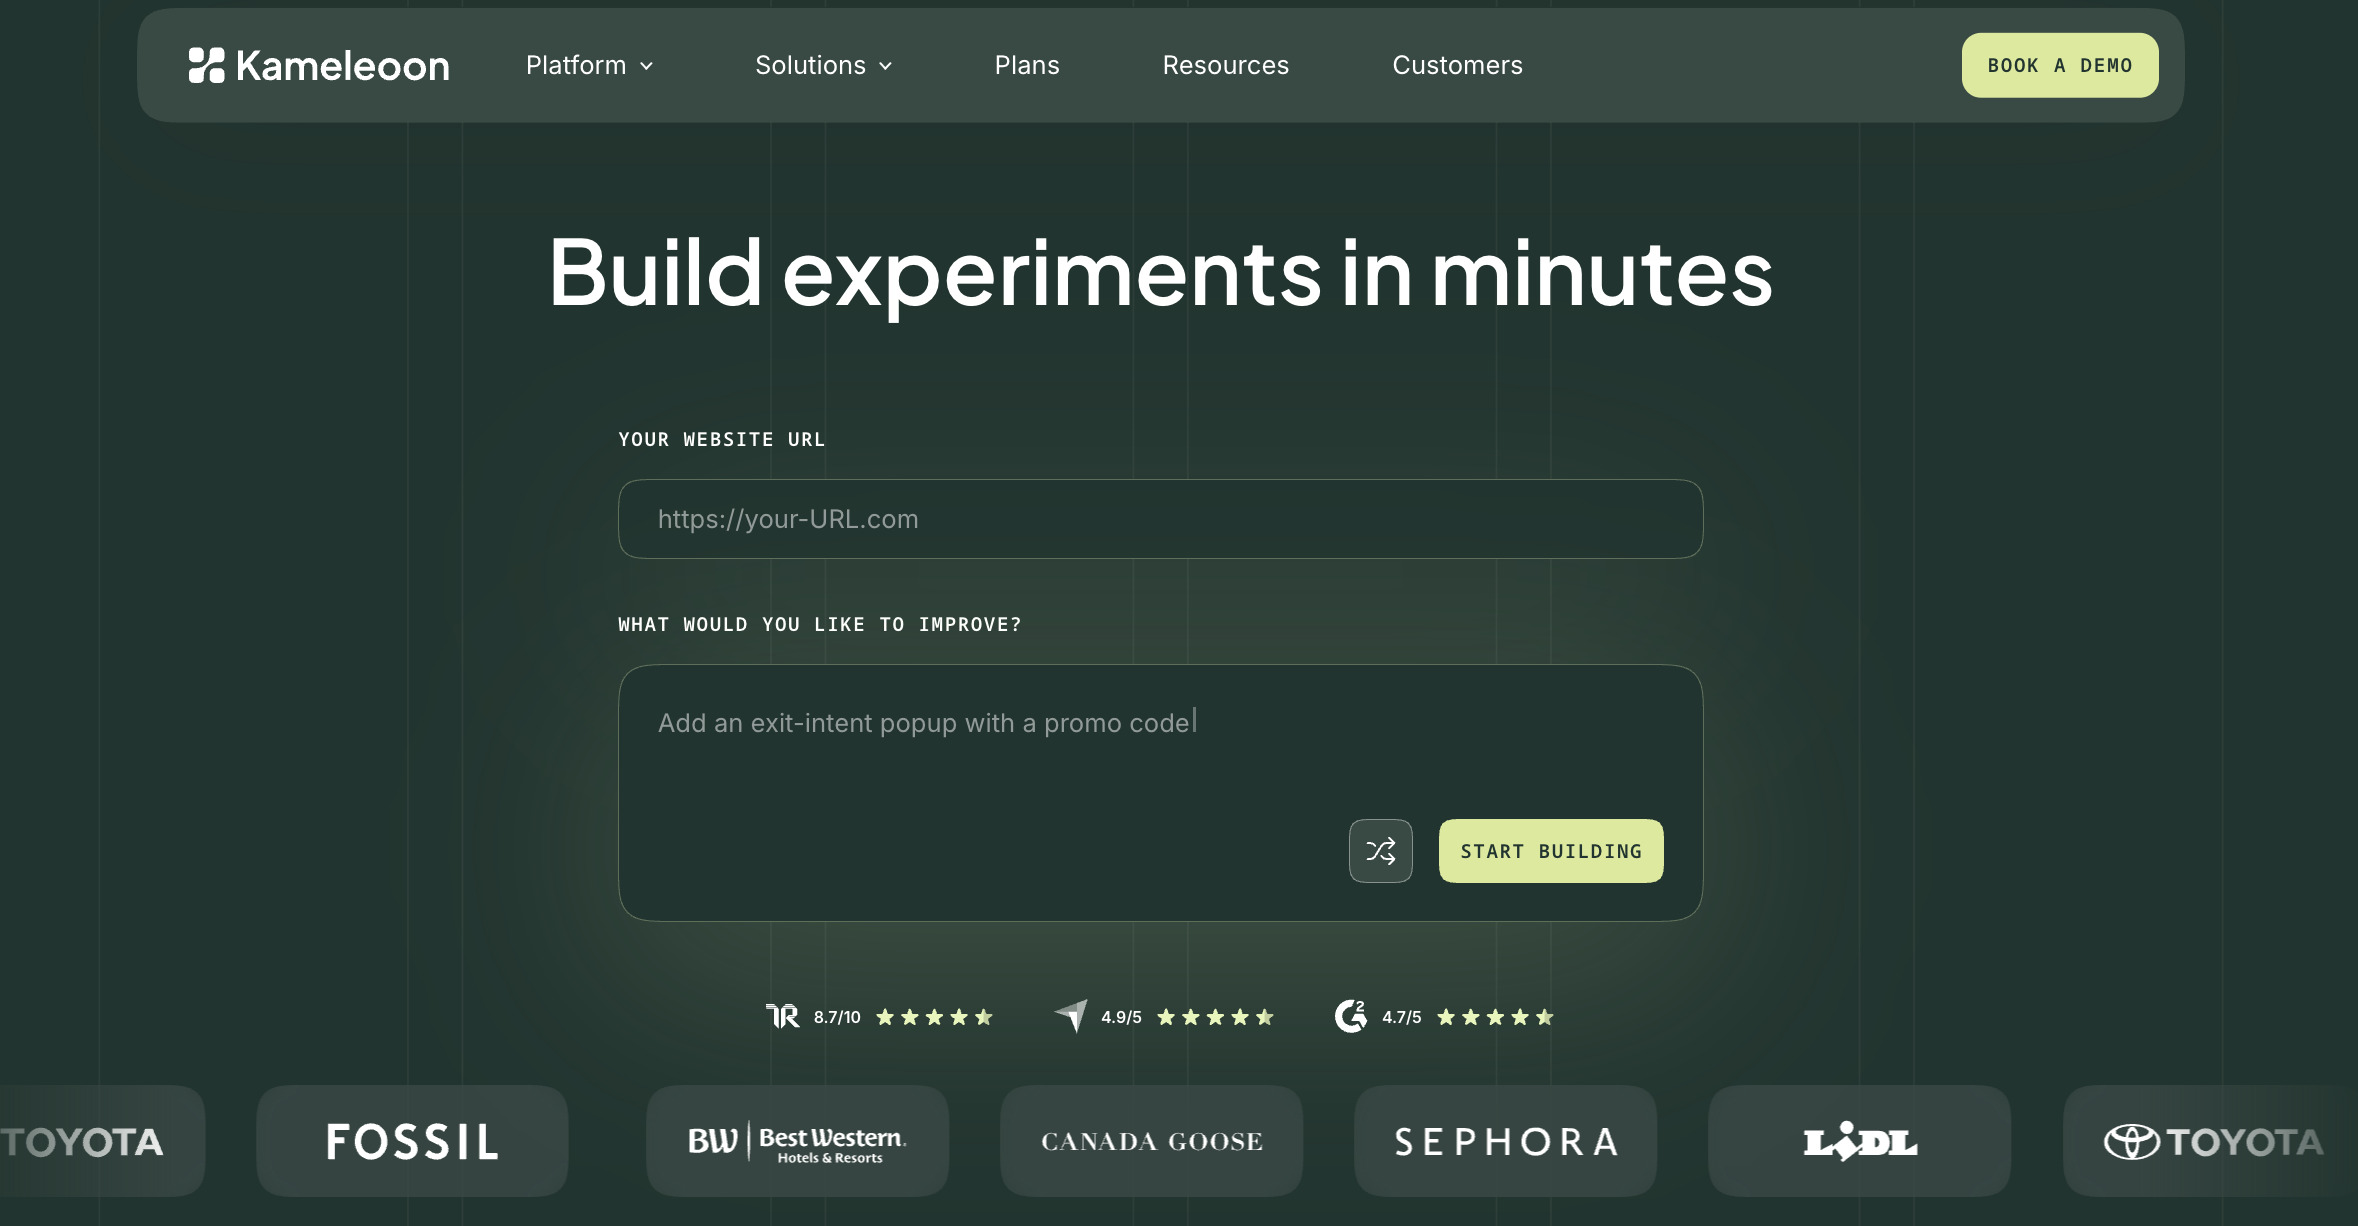This screenshot has width=2358, height=1226.
Task: Open the Sephora logo card
Action: point(1506,1141)
